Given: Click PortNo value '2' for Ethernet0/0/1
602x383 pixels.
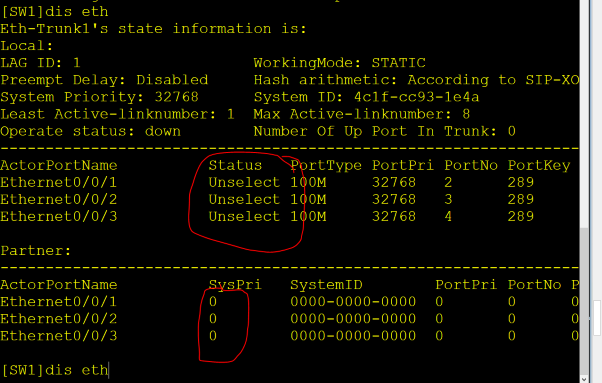Looking at the screenshot, I should coord(448,182).
